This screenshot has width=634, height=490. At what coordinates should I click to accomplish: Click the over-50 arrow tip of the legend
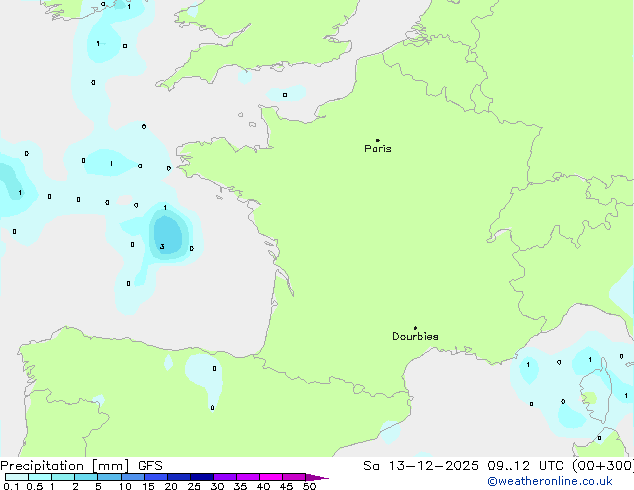pos(317,477)
